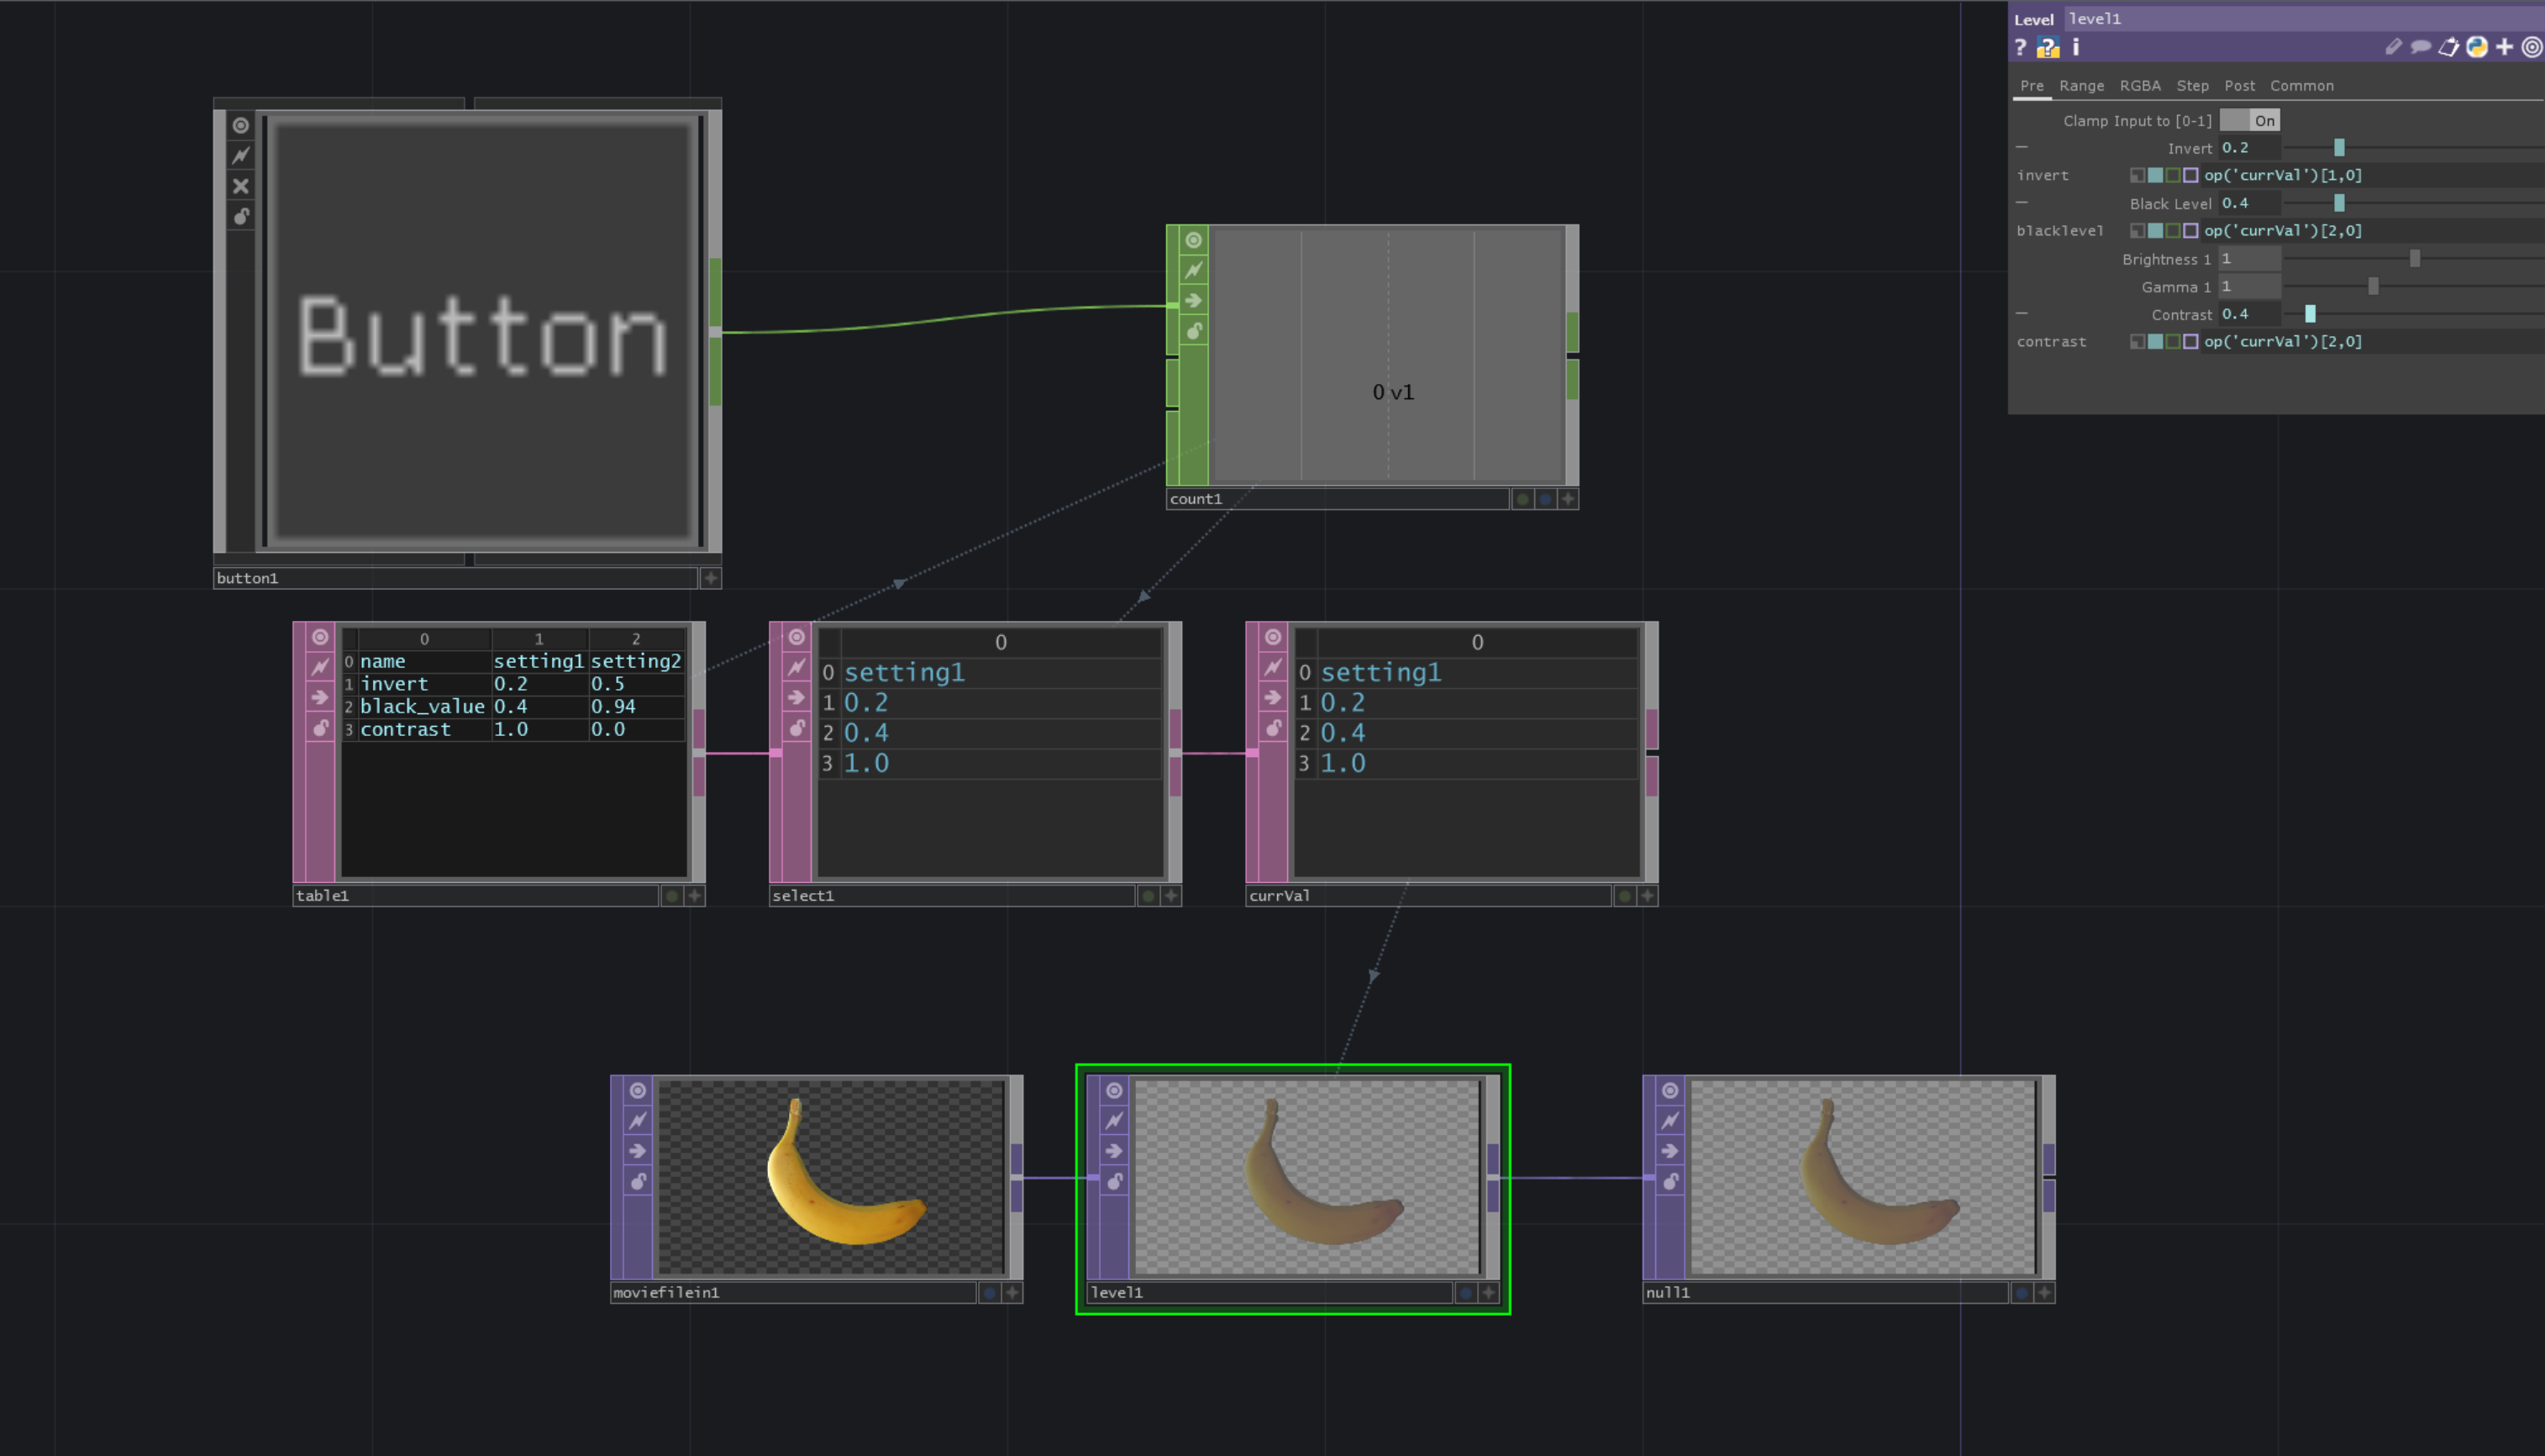Click the info i button in Level dialog

[2075, 47]
